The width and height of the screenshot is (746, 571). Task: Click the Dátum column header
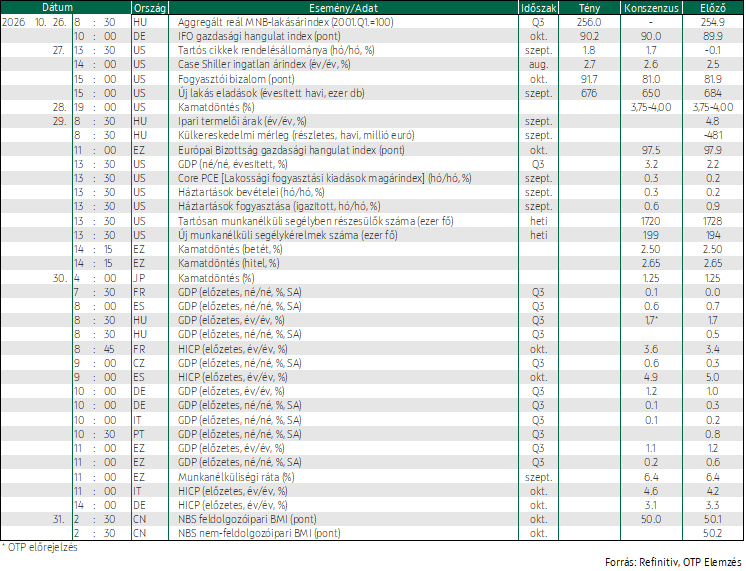(57, 8)
